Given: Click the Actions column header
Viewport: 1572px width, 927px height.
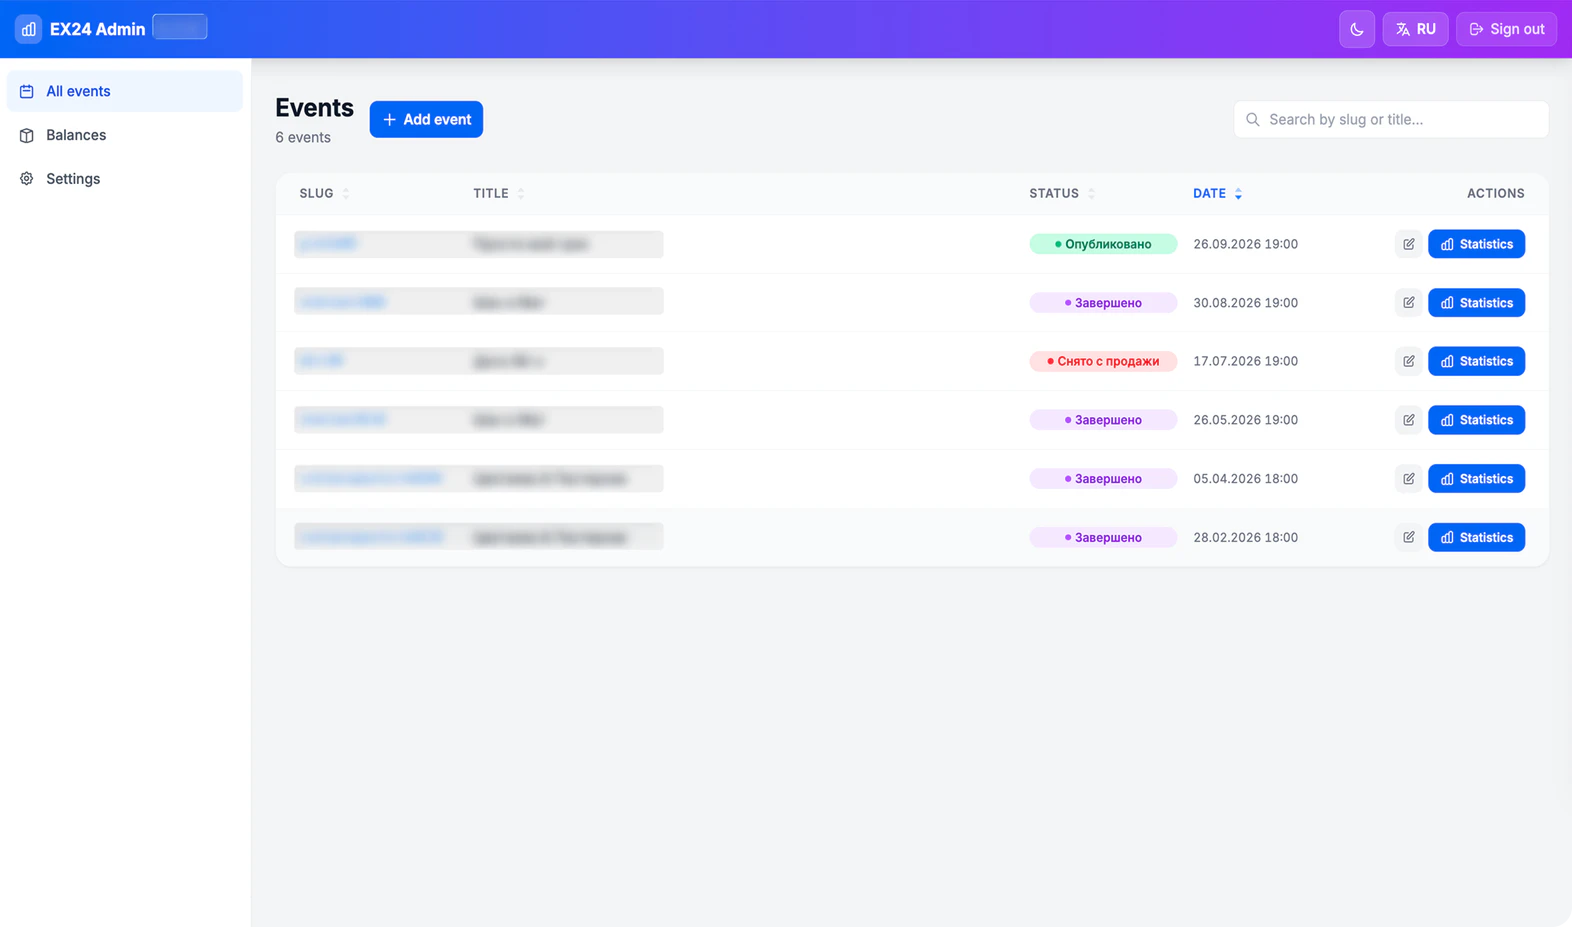Looking at the screenshot, I should pyautogui.click(x=1495, y=194).
